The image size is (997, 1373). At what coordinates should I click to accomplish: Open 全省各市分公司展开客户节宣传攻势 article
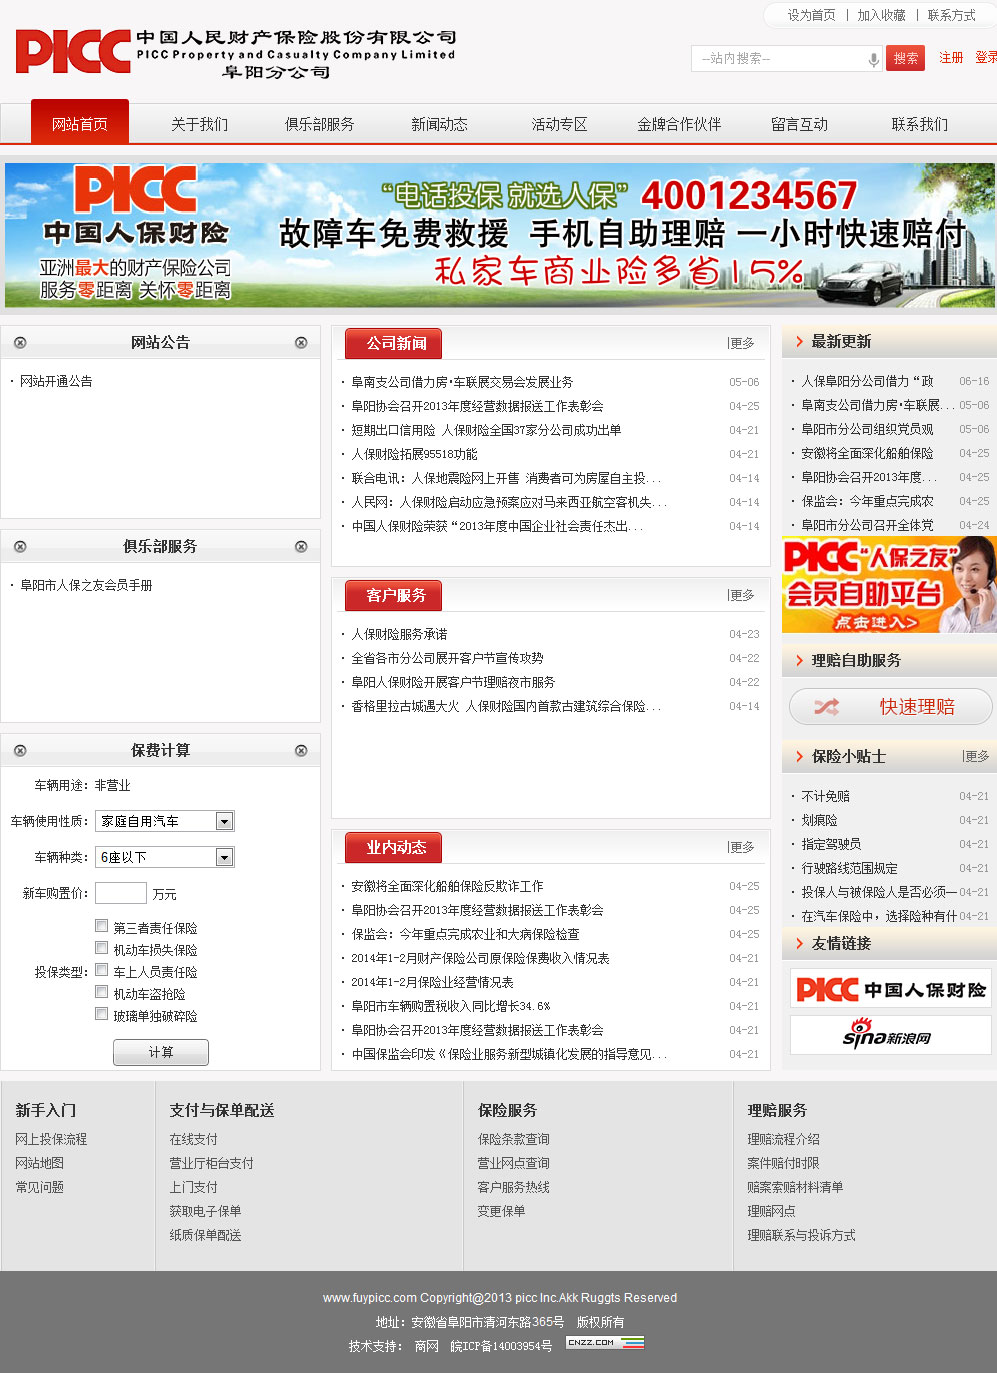(447, 658)
